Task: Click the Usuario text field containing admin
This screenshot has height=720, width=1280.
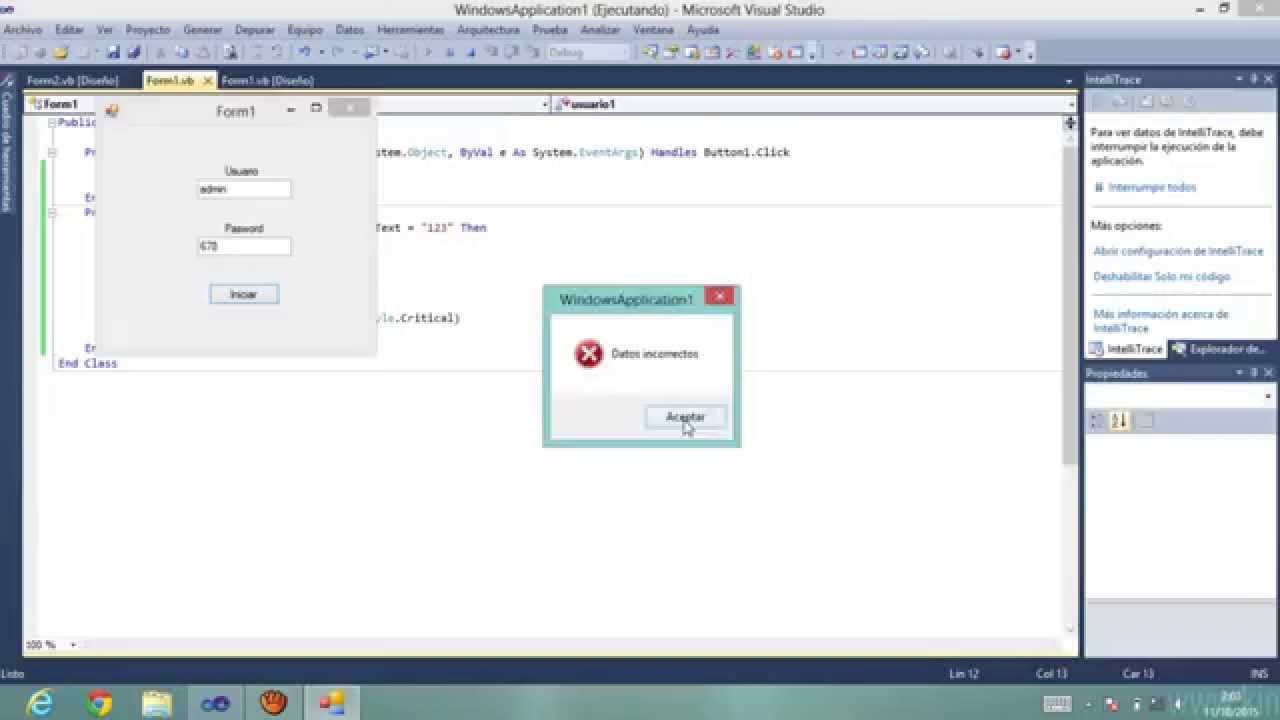Action: [x=244, y=189]
